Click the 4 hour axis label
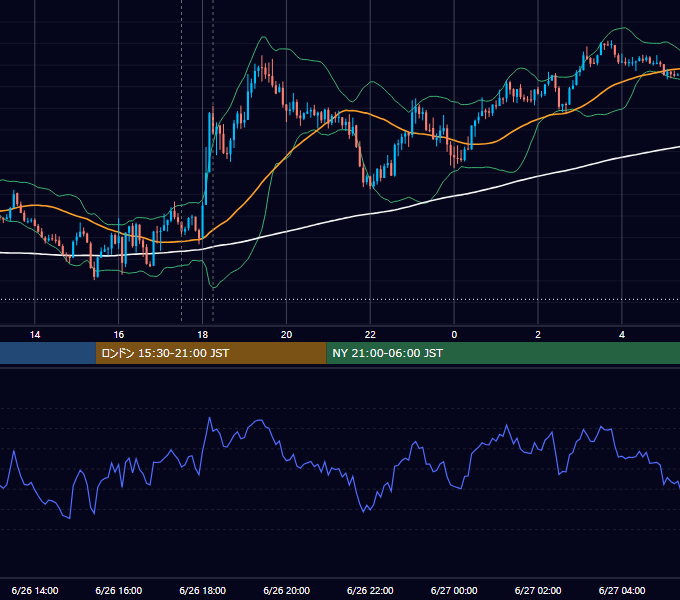Image resolution: width=680 pixels, height=600 pixels. [622, 335]
